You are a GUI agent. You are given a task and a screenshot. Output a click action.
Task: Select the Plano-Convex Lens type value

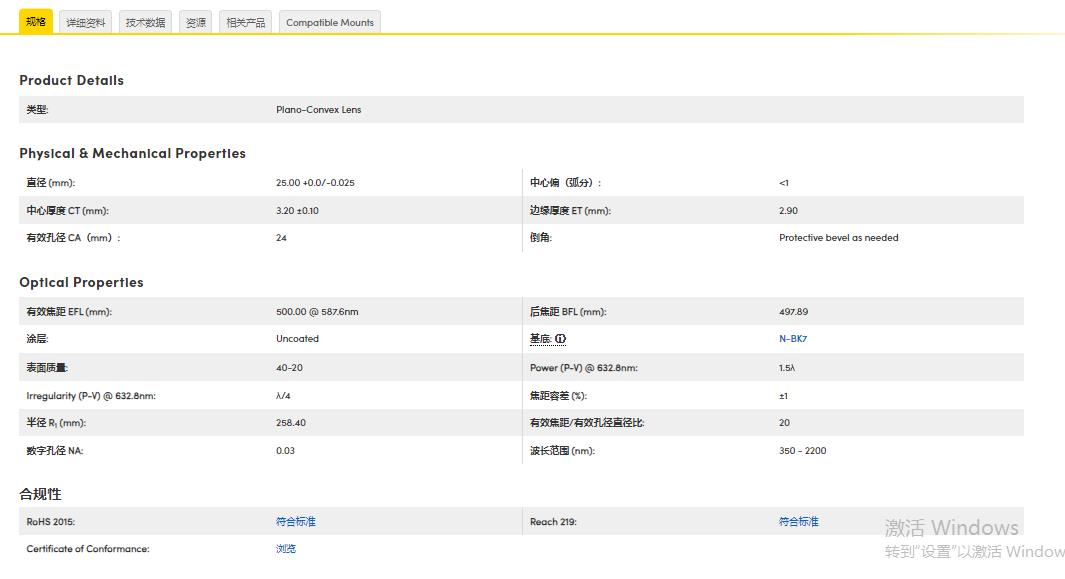point(318,109)
